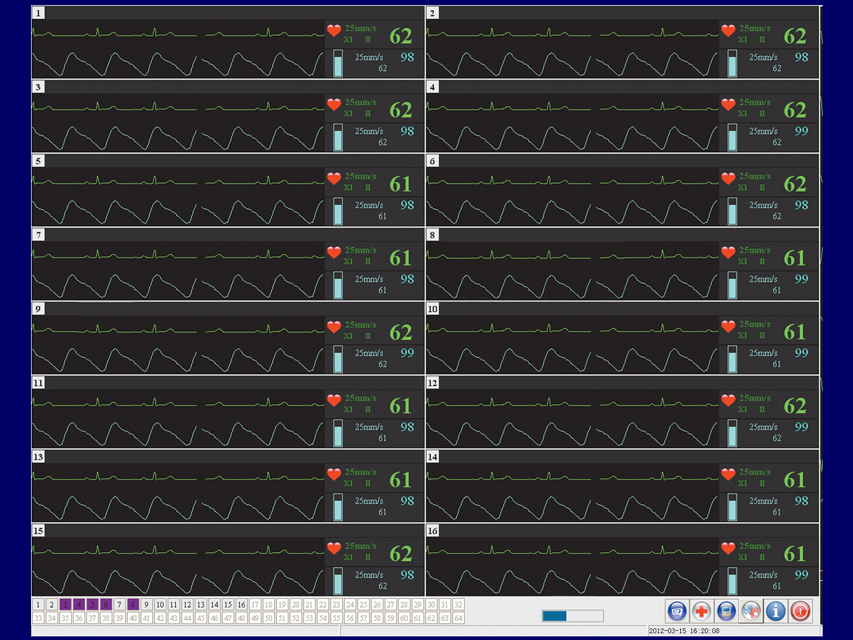Viewport: 853px width, 640px height.
Task: Select bed number 1 in the selector
Action: [38, 605]
